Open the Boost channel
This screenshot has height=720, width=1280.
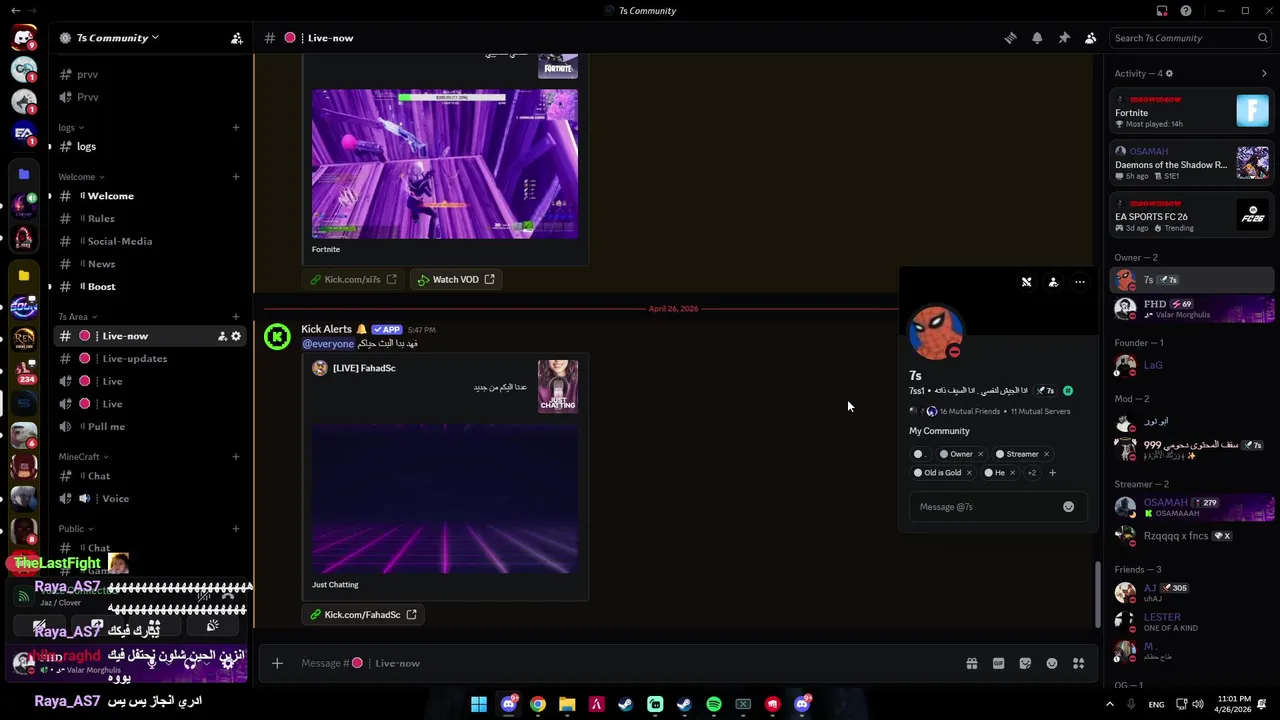150,287
